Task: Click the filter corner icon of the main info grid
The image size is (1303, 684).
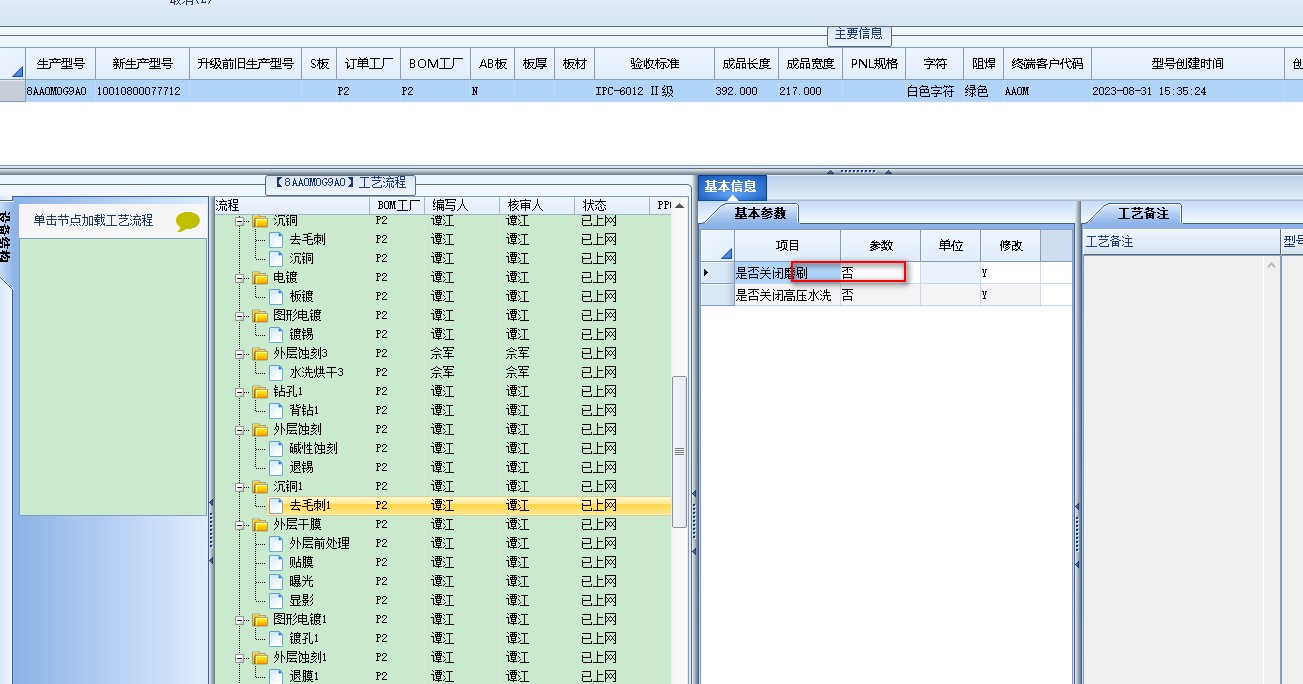Action: pyautogui.click(x=17, y=70)
